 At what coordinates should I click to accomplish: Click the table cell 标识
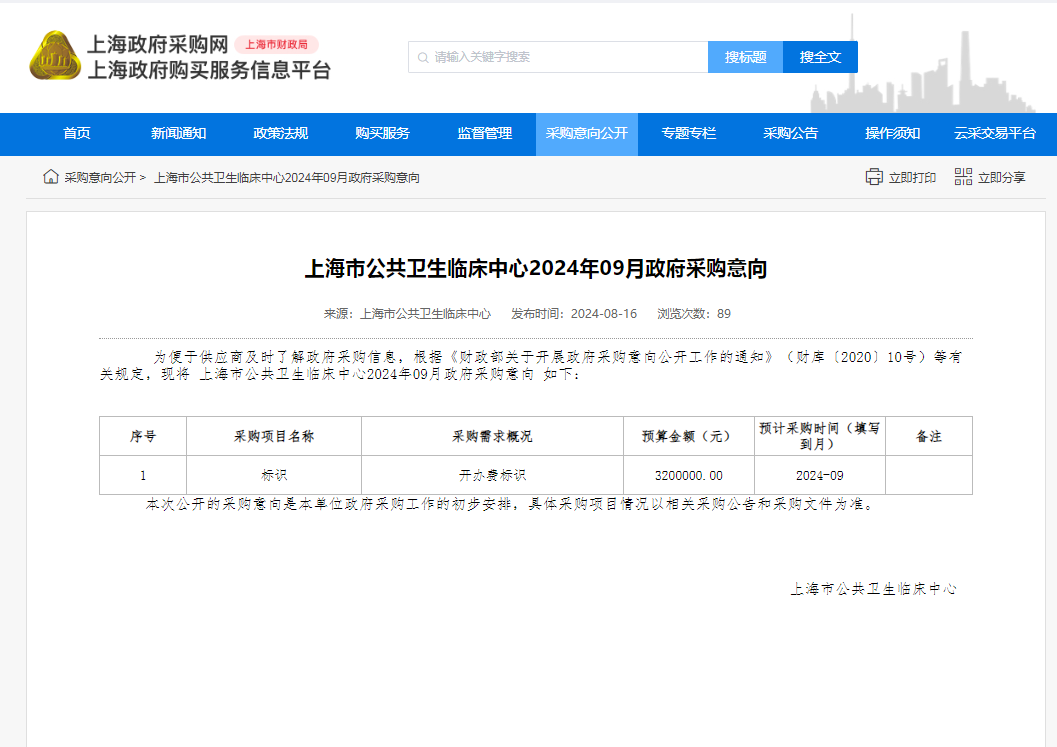point(274,475)
